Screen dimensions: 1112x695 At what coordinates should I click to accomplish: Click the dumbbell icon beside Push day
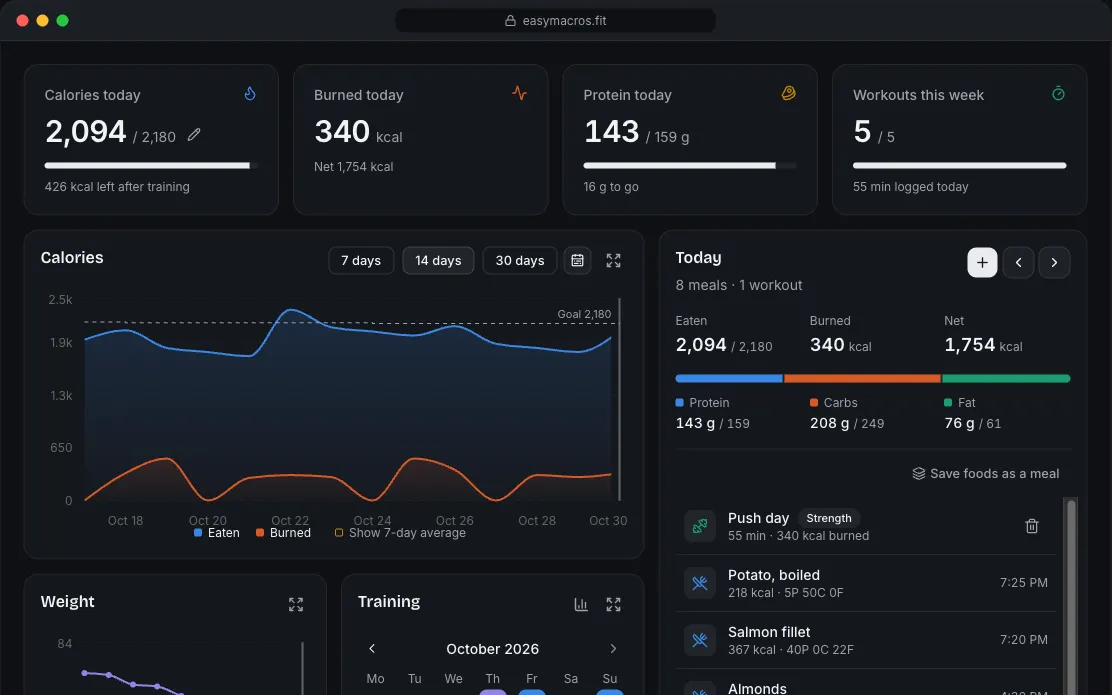(x=700, y=526)
